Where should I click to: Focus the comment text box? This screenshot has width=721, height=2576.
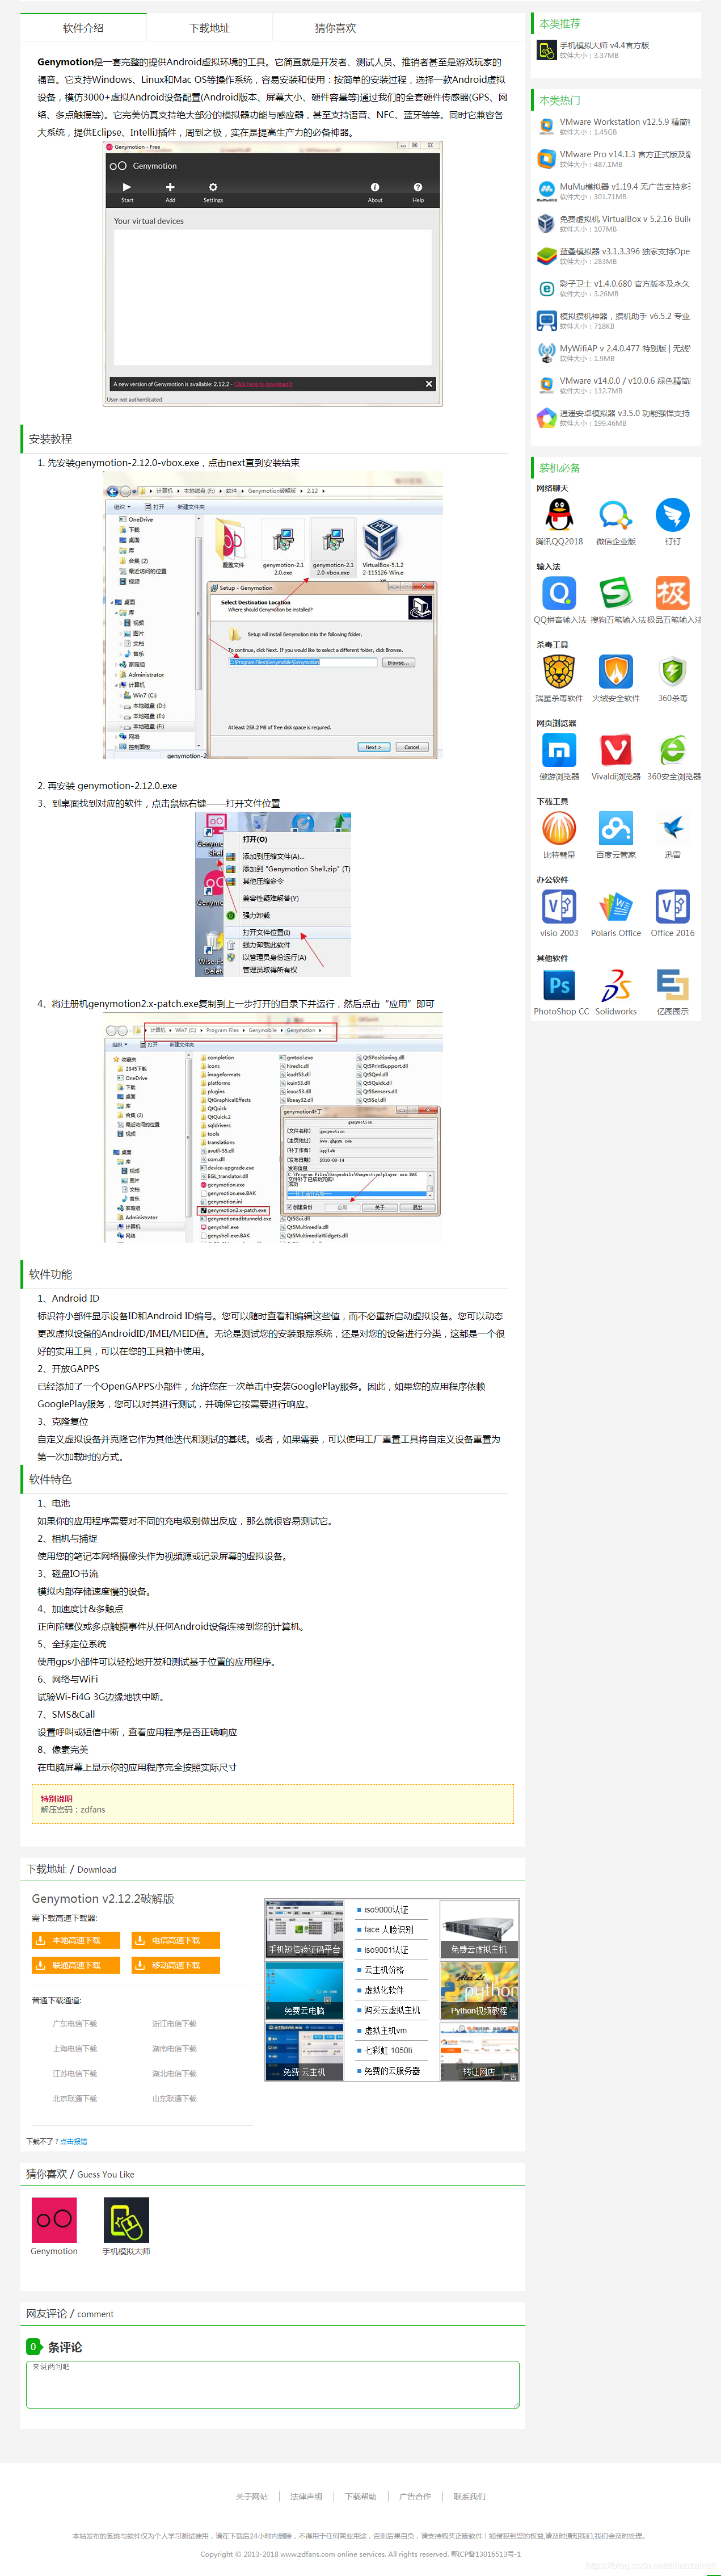pyautogui.click(x=273, y=2385)
